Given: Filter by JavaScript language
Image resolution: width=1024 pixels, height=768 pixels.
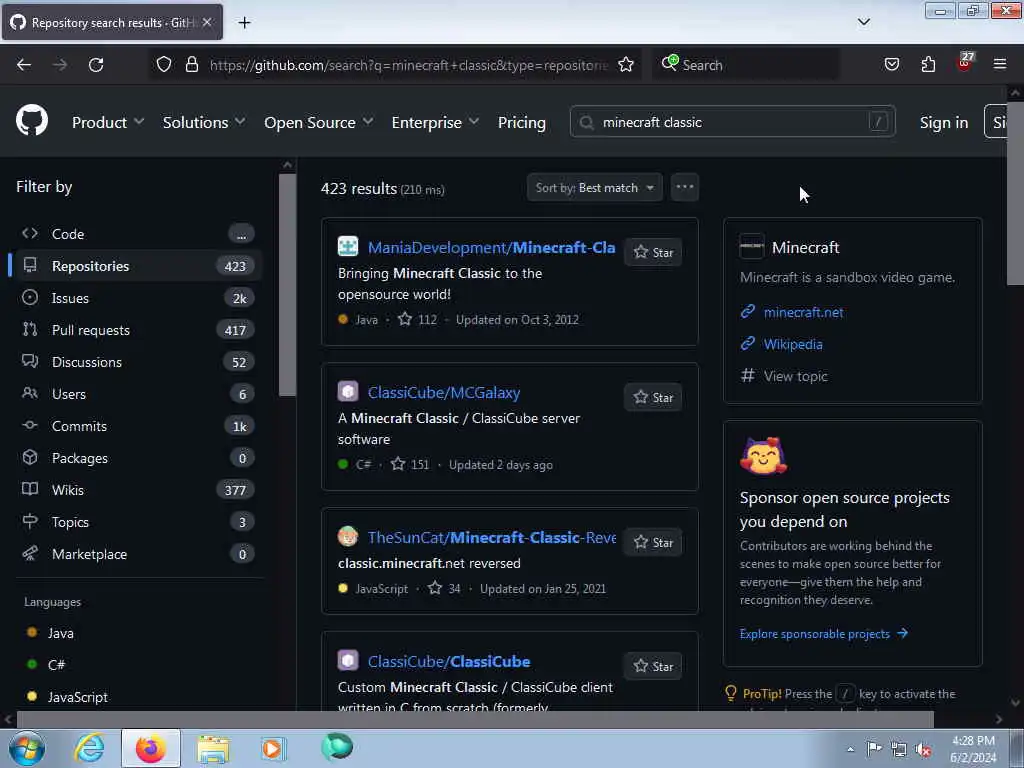Looking at the screenshot, I should 77,697.
